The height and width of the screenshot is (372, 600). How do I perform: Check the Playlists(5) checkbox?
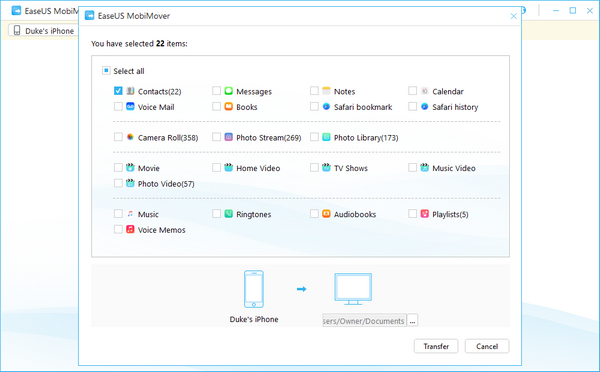[412, 214]
